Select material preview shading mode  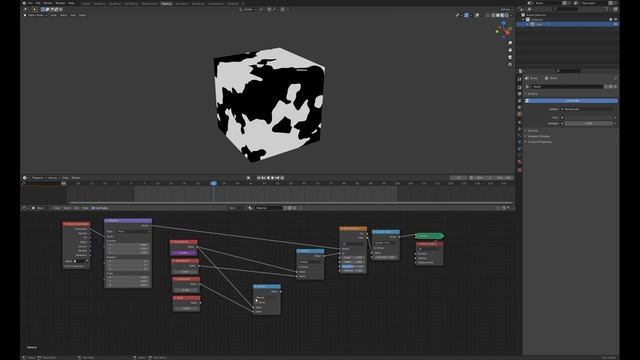pos(502,15)
